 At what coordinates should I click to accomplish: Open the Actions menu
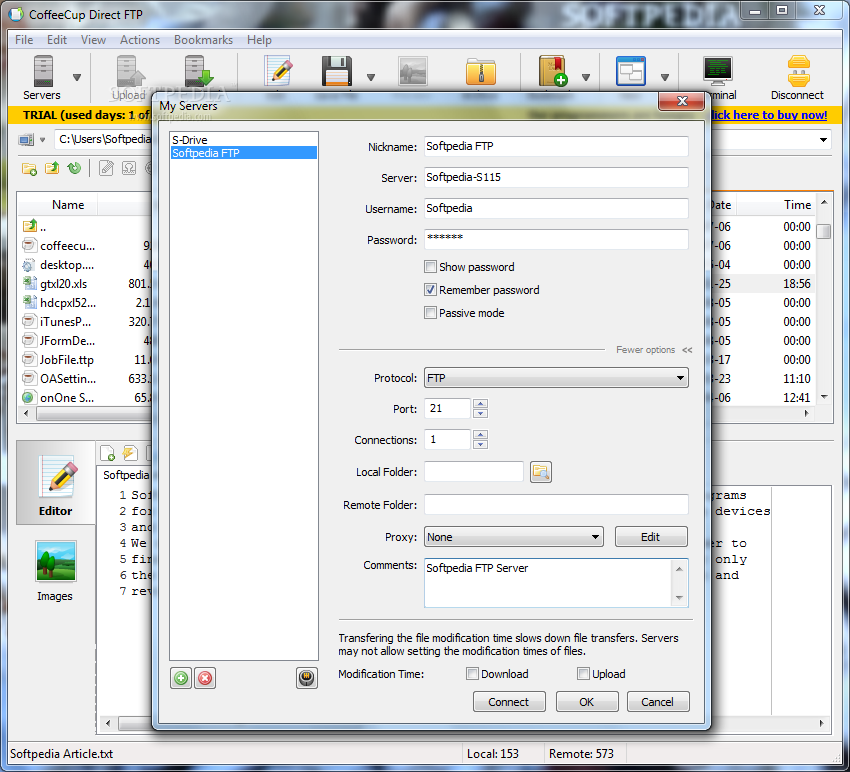[x=140, y=40]
